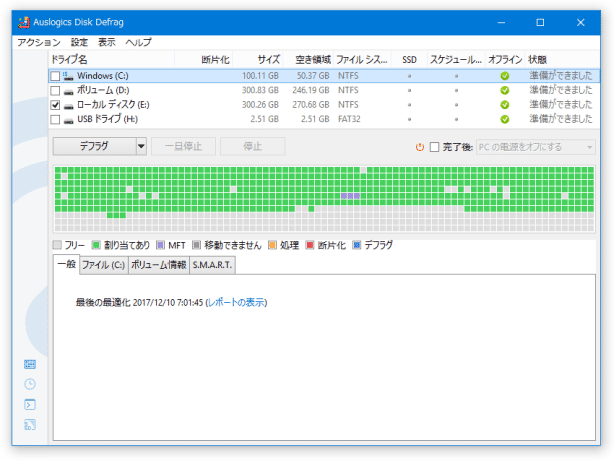The width and height of the screenshot is (614, 461).
Task: Open the scheduler clock icon in the sidebar
Action: pyautogui.click(x=30, y=384)
